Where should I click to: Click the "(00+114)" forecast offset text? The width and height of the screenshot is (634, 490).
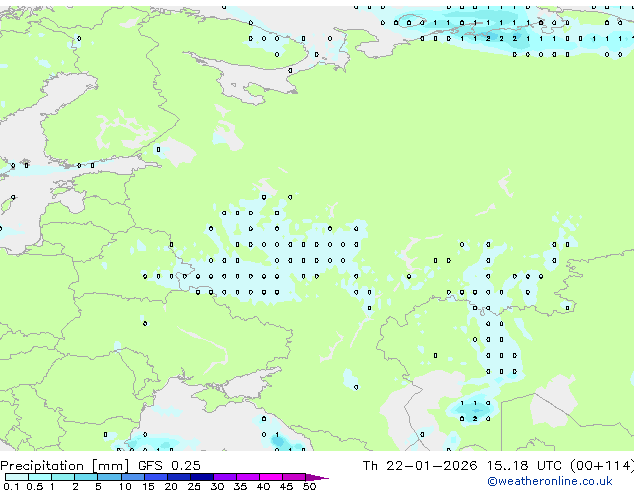tap(602, 466)
